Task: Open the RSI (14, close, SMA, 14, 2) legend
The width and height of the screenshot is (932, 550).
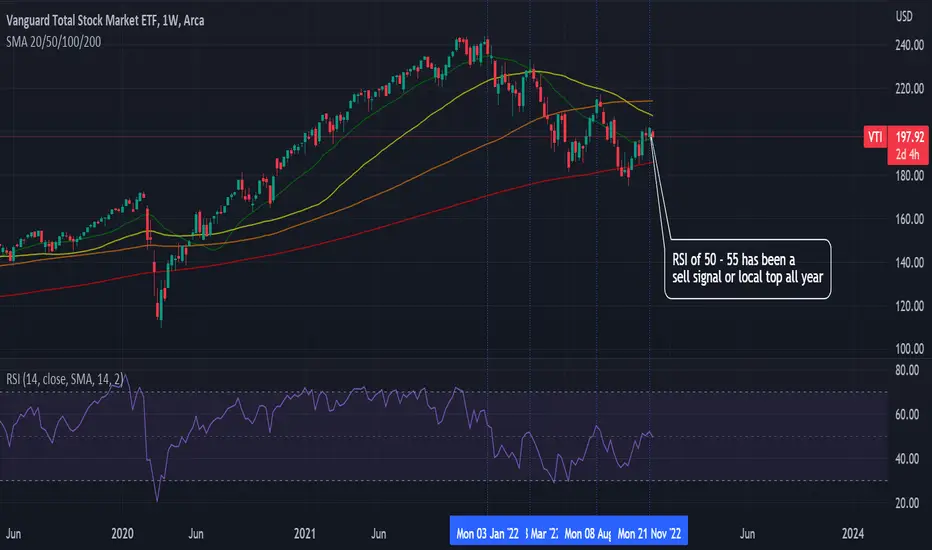Action: (x=65, y=379)
